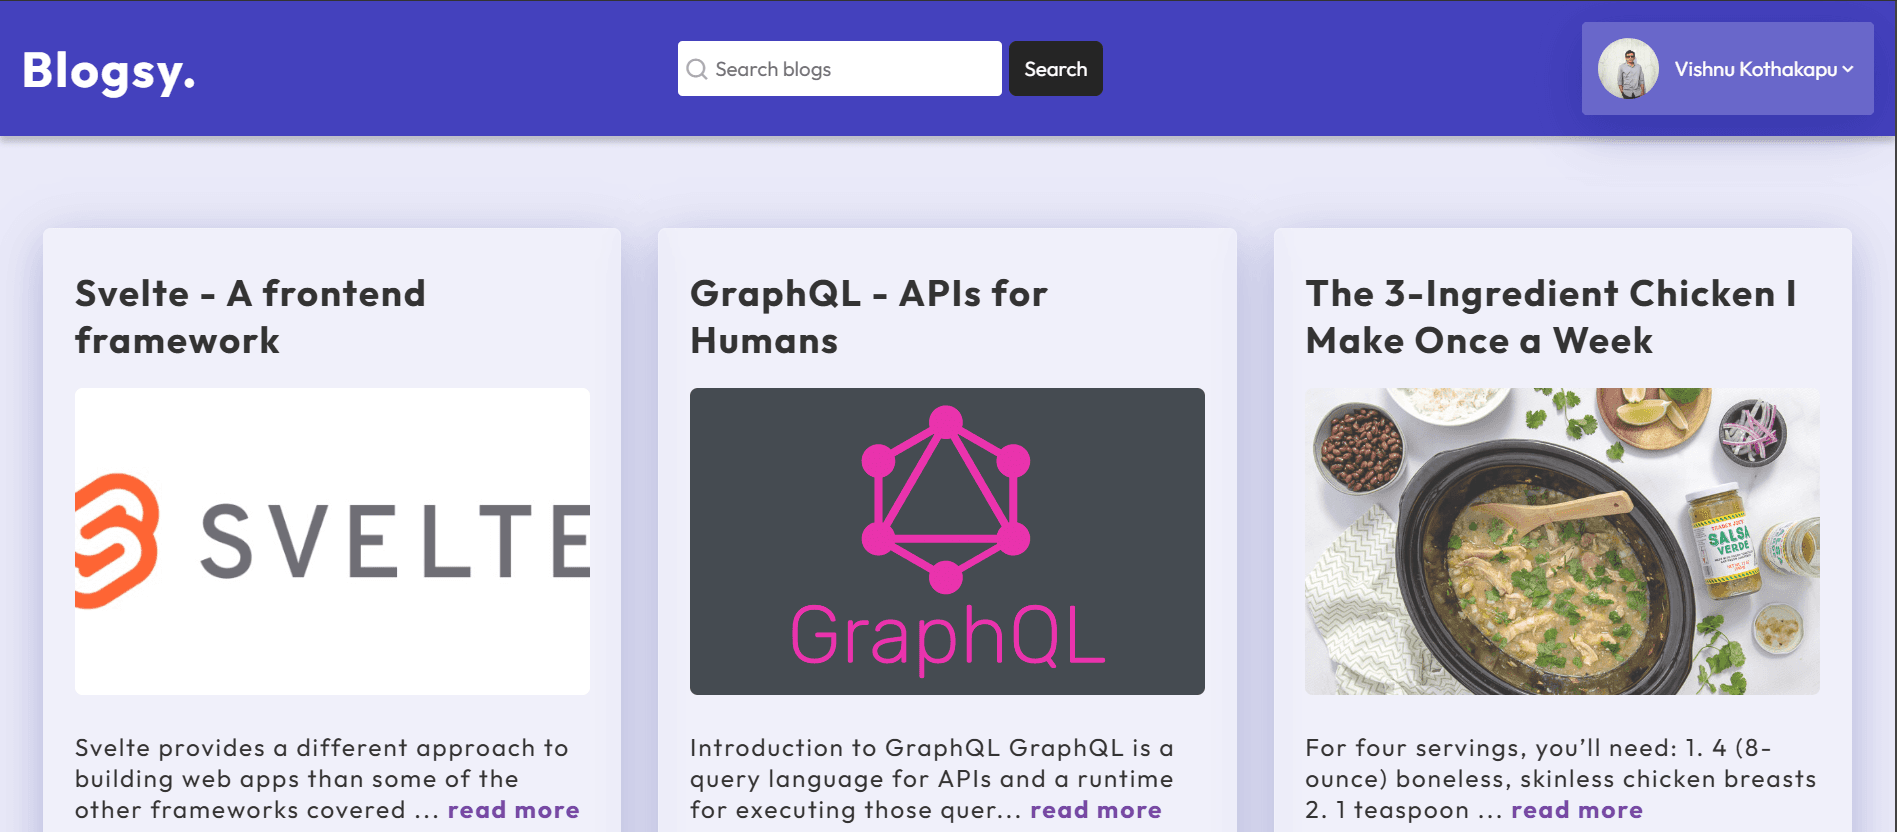Click read more on the Svelte post
Viewport: 1897px width, 832px height.
click(x=513, y=810)
